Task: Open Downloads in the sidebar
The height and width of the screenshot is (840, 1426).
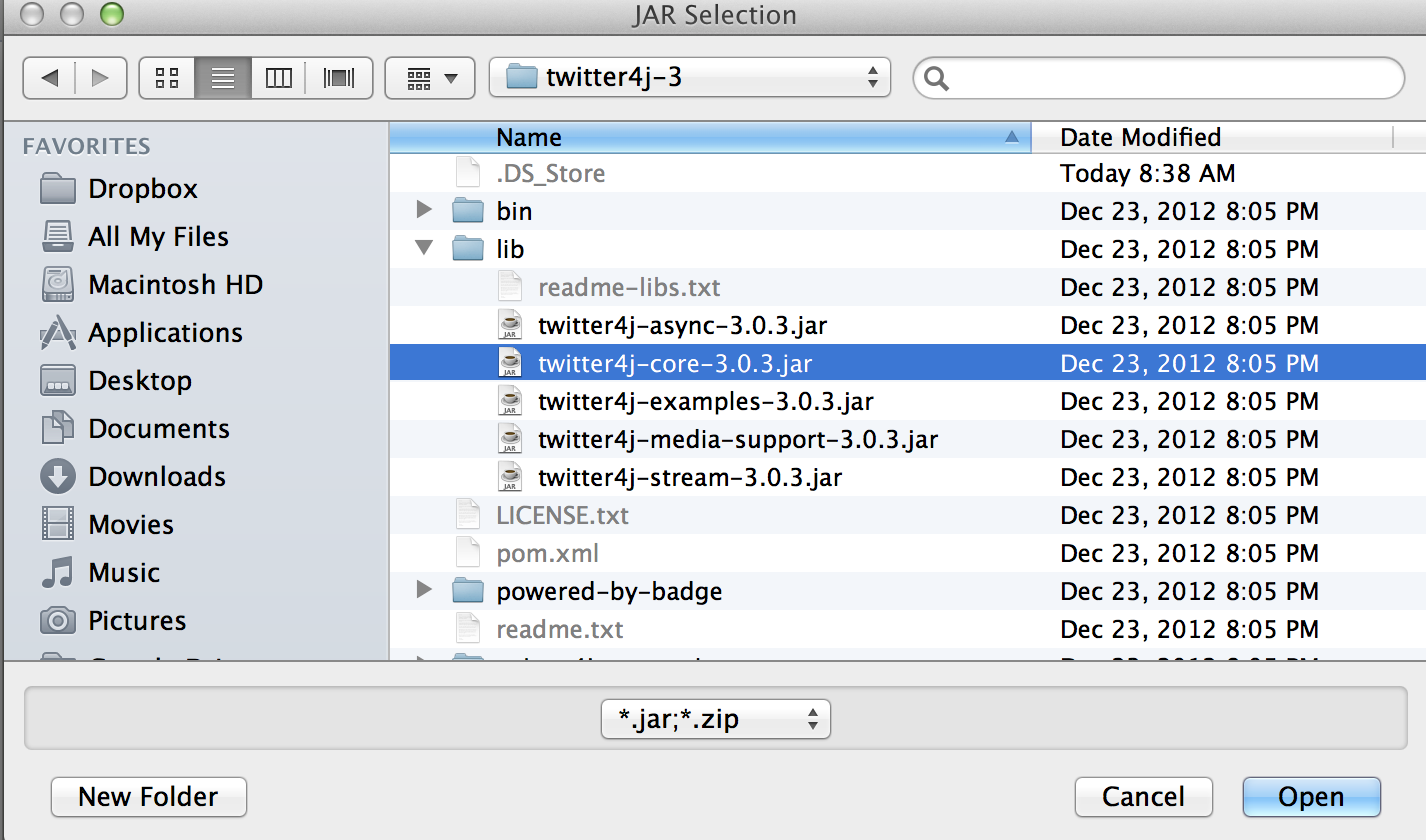Action: (132, 477)
